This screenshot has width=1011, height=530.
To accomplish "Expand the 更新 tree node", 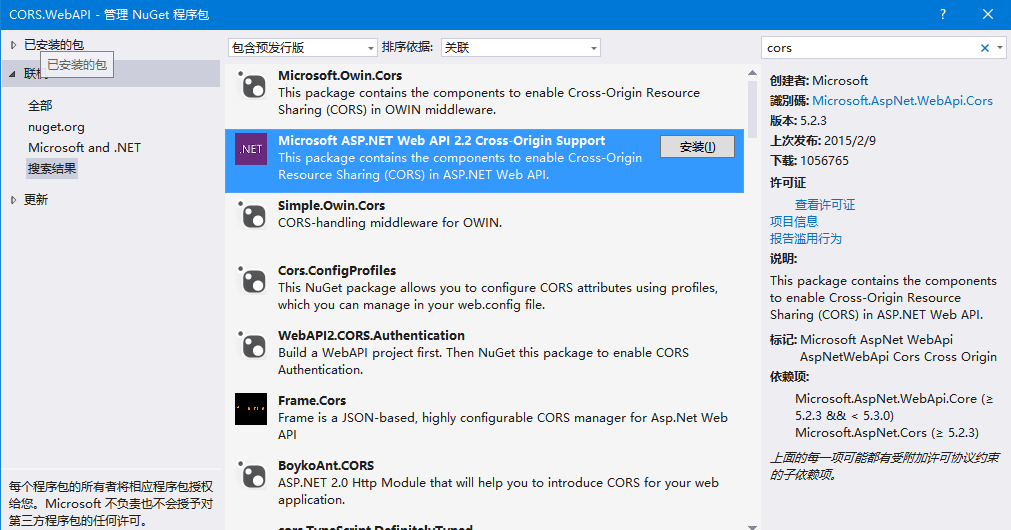I will click(13, 200).
